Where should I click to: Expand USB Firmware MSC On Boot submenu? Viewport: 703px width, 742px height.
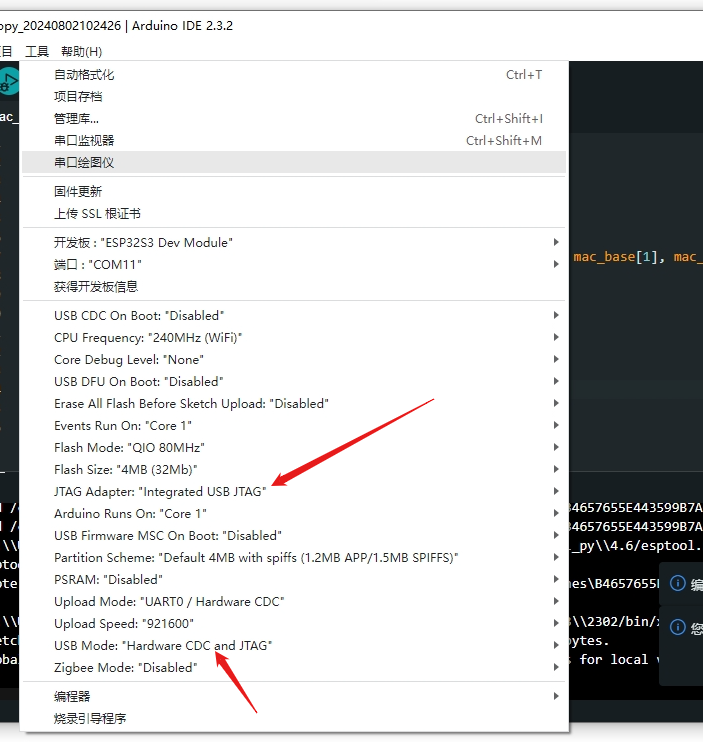tap(294, 536)
